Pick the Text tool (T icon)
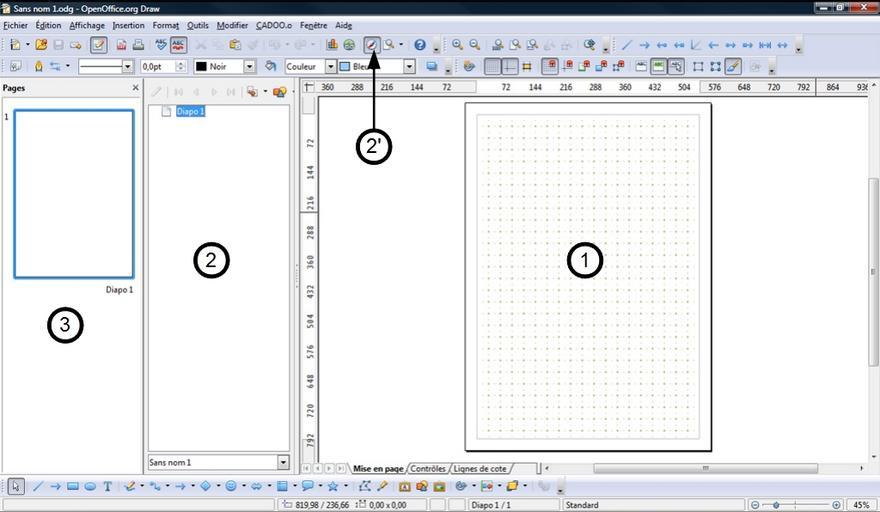Viewport: 880px width, 512px height. (107, 487)
